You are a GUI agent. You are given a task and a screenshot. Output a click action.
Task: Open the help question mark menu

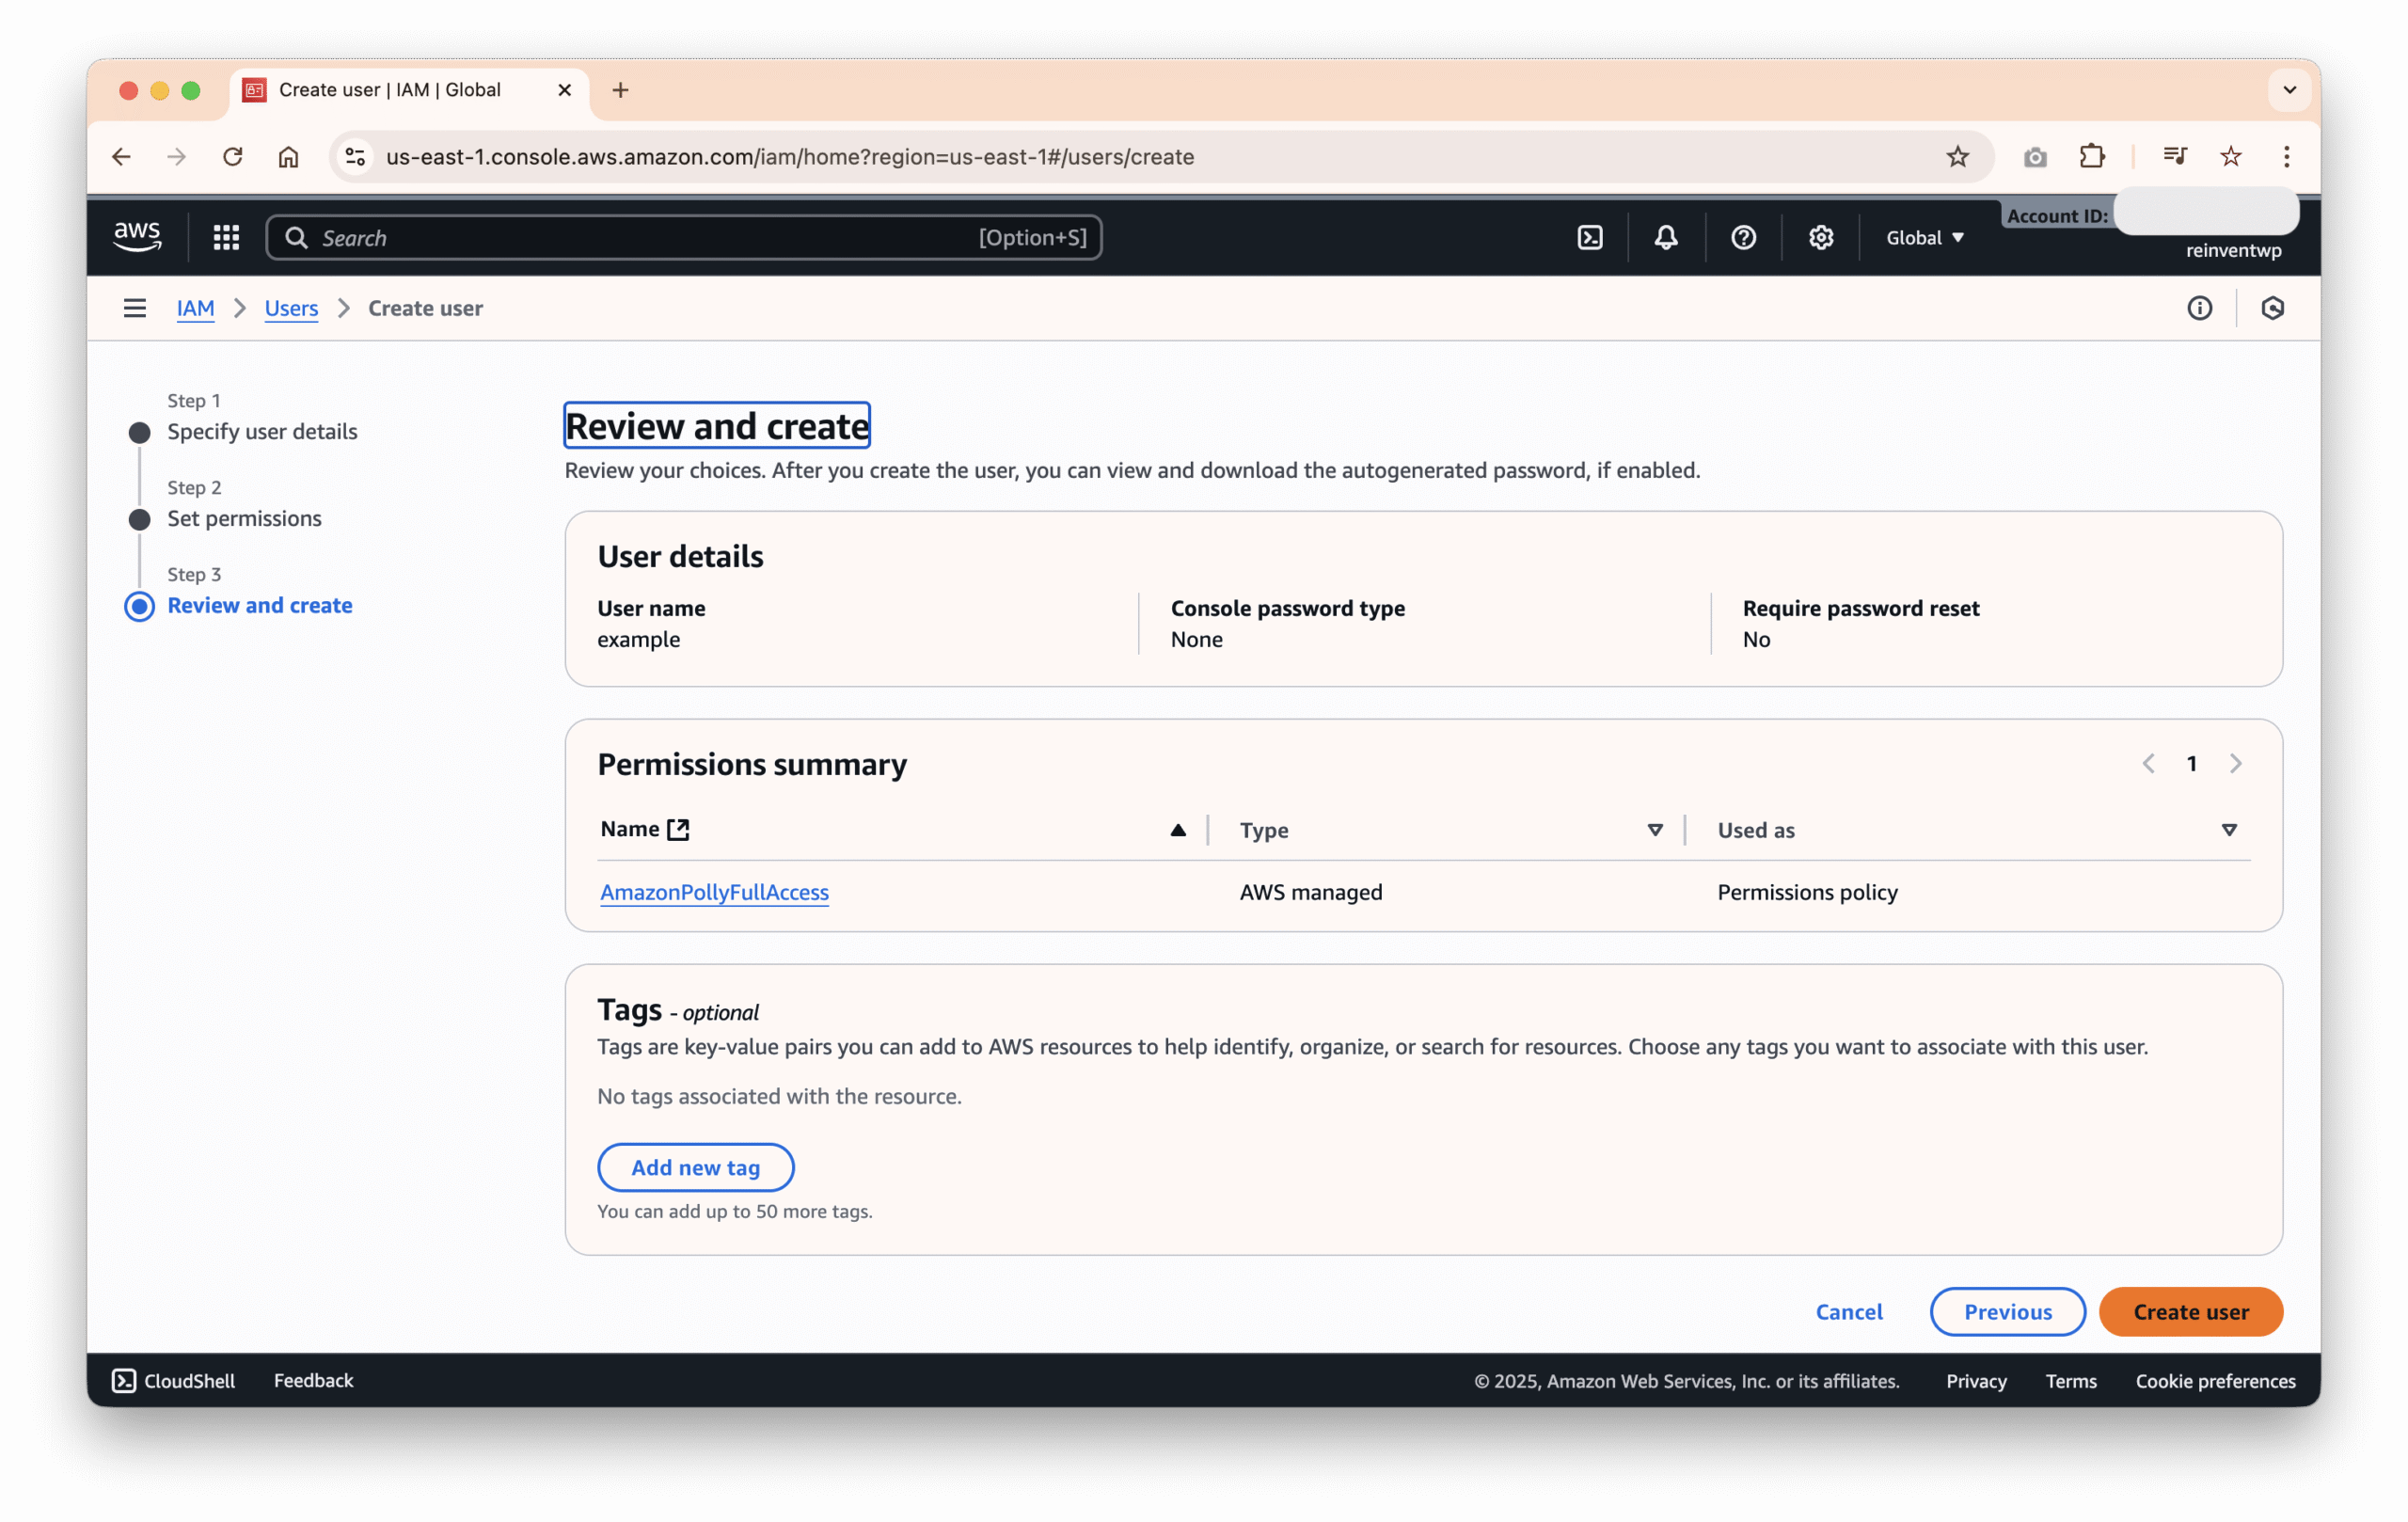[x=1743, y=237]
